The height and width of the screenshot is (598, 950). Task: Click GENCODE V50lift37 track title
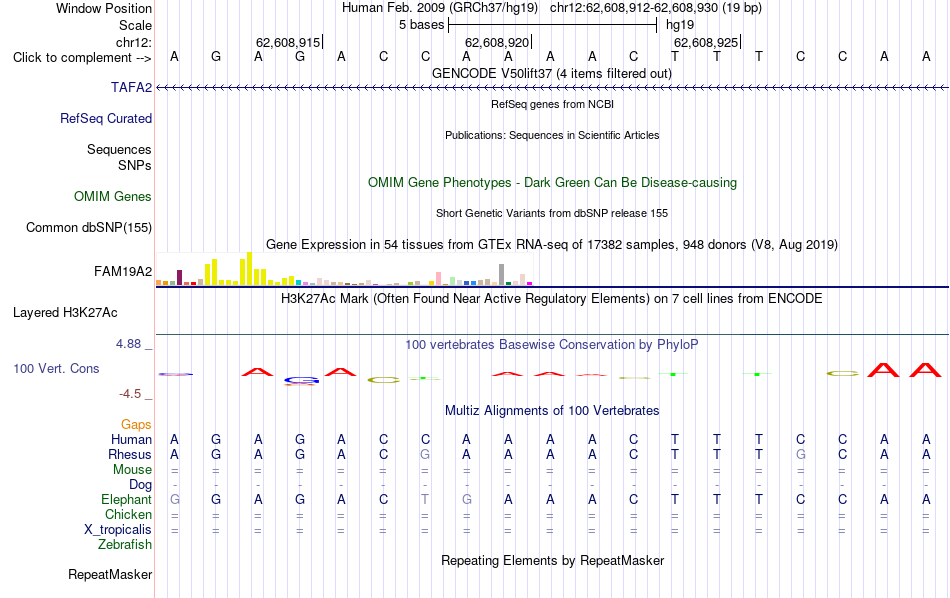coord(552,73)
